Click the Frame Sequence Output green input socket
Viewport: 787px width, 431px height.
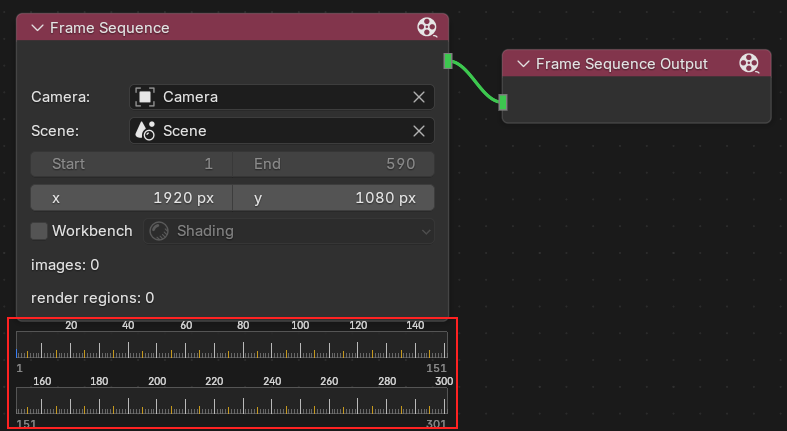pos(503,102)
